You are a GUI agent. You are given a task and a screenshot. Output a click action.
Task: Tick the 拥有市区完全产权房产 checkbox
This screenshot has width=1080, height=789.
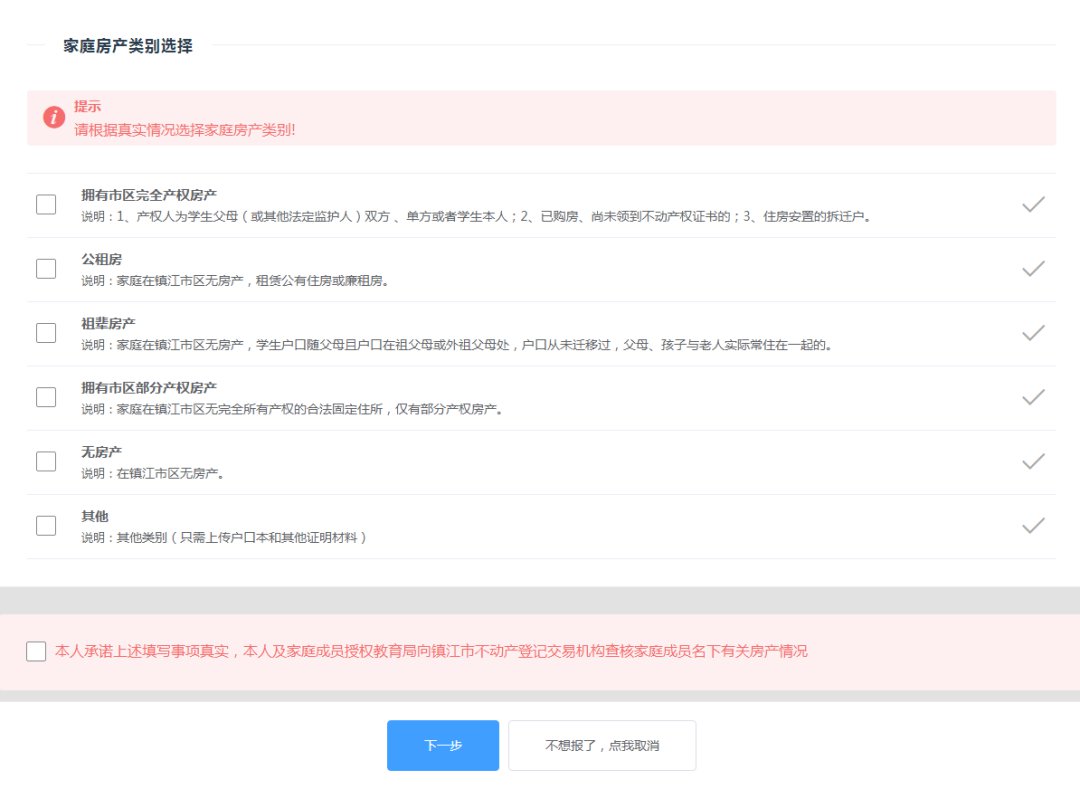[x=46, y=205]
